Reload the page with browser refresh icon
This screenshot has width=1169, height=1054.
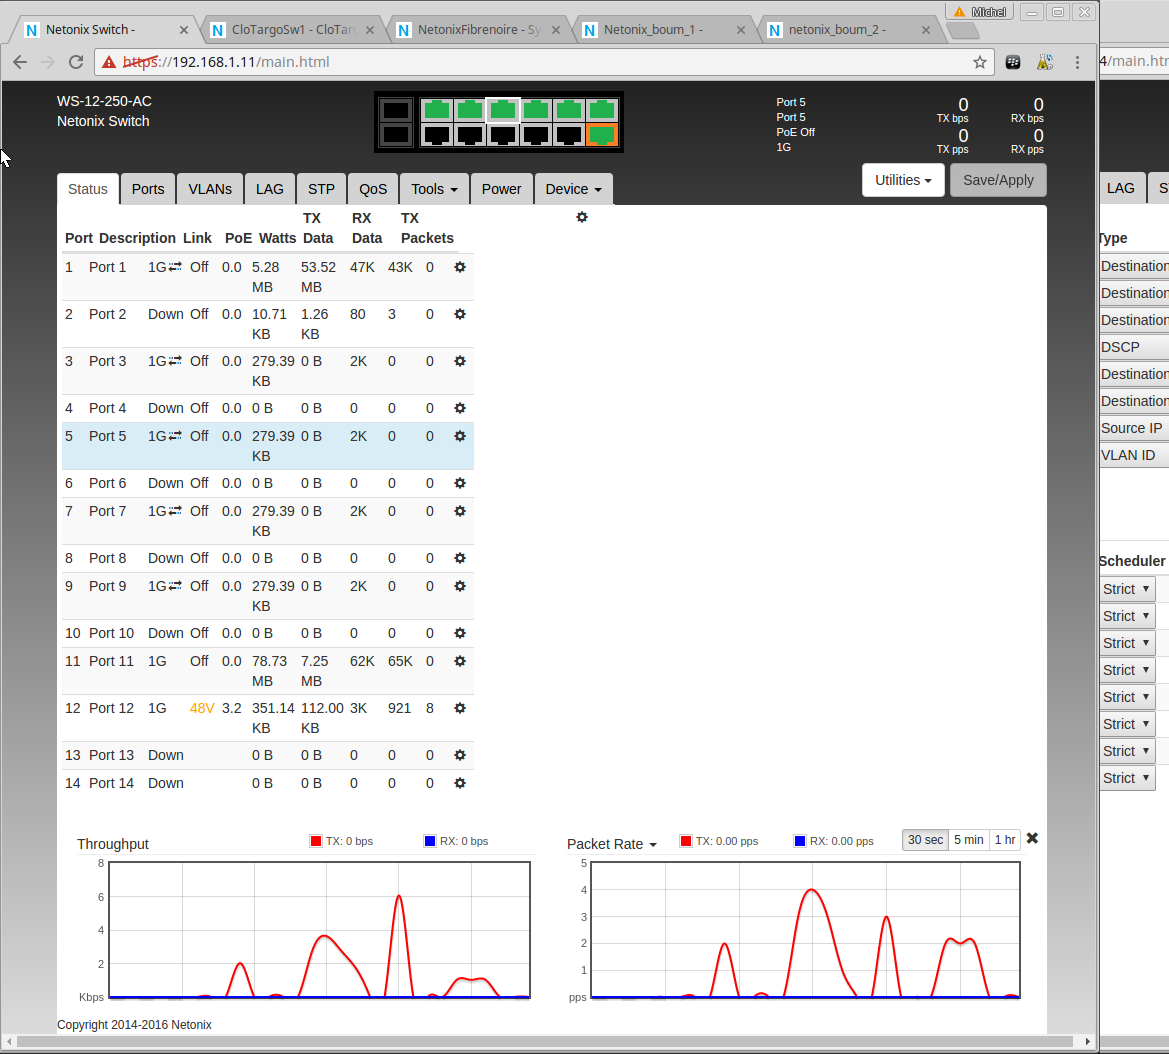[x=76, y=62]
